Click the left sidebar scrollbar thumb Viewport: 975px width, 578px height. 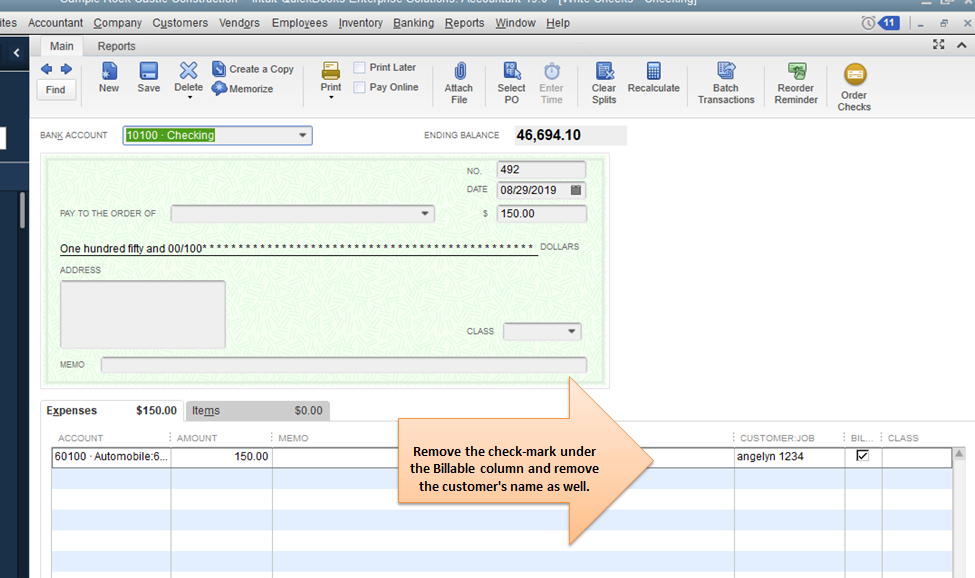(22, 210)
